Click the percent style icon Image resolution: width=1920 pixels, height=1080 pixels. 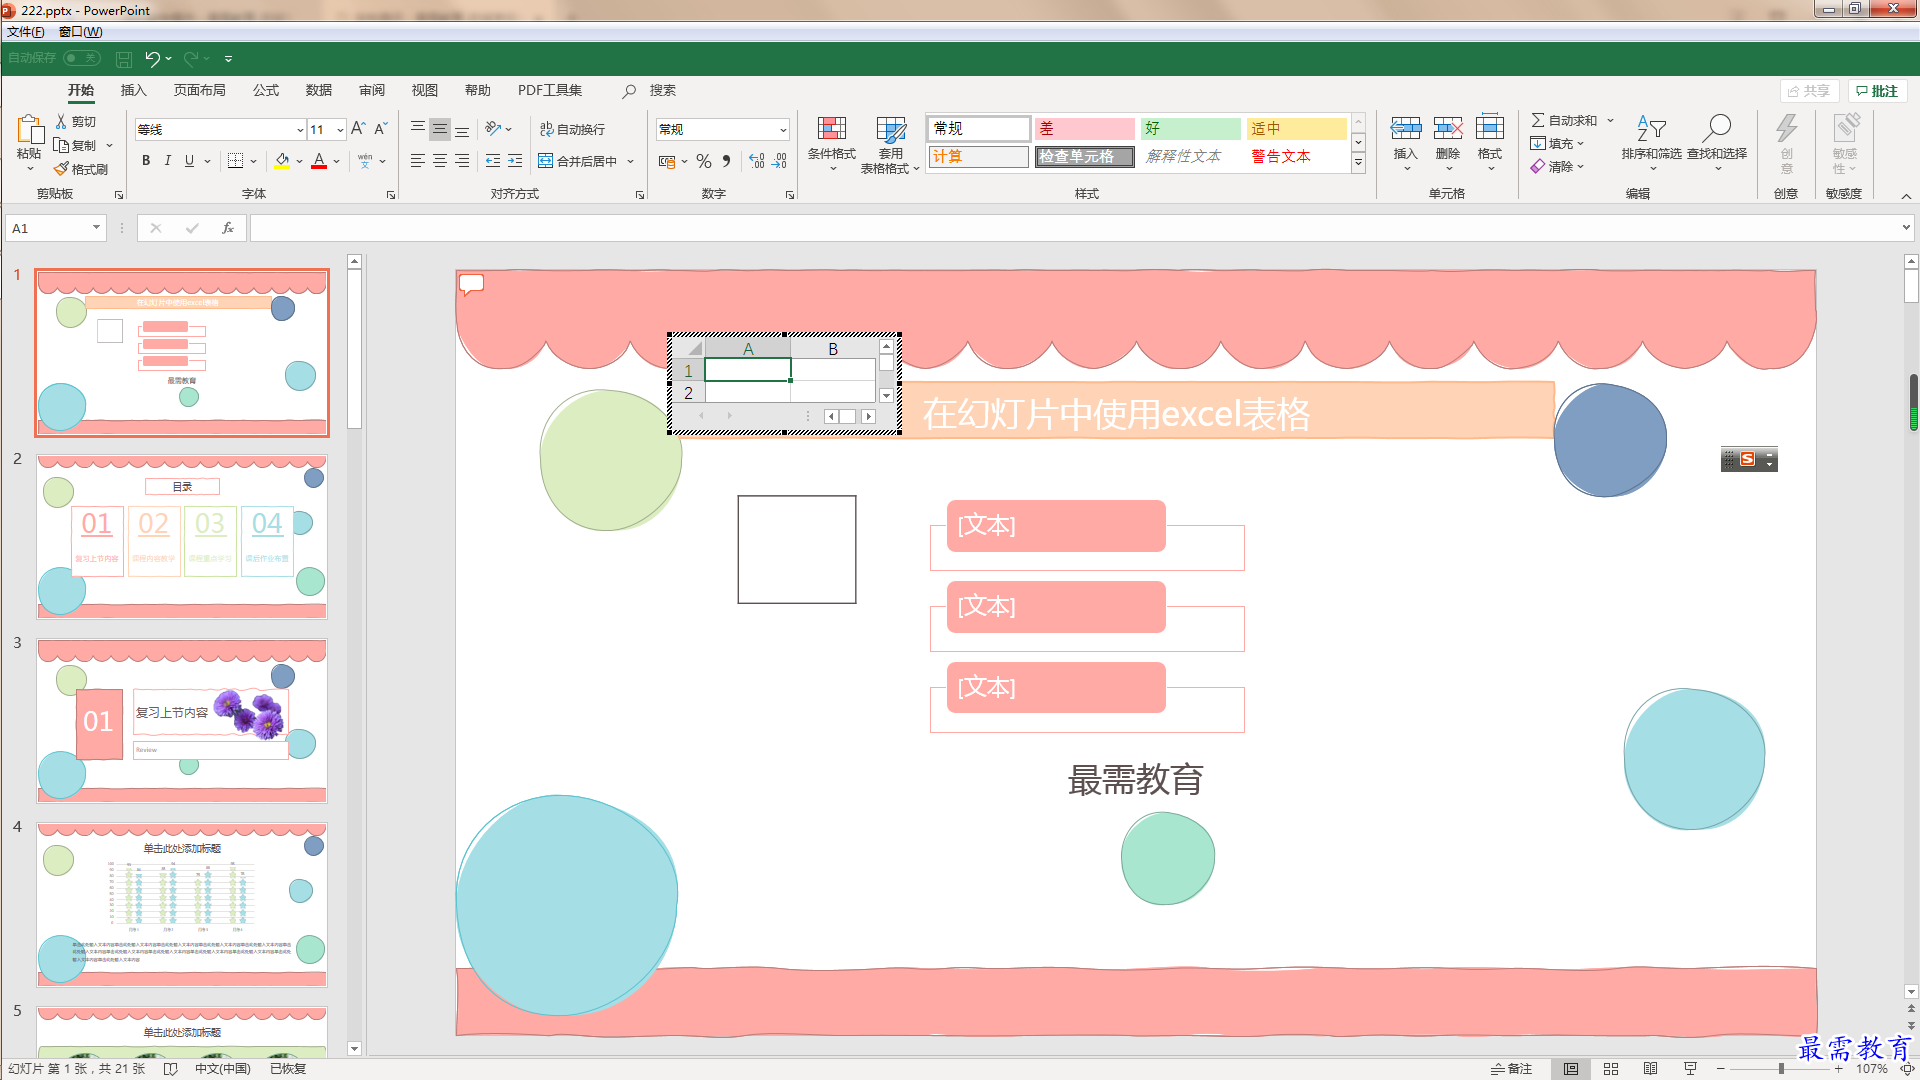click(x=704, y=161)
